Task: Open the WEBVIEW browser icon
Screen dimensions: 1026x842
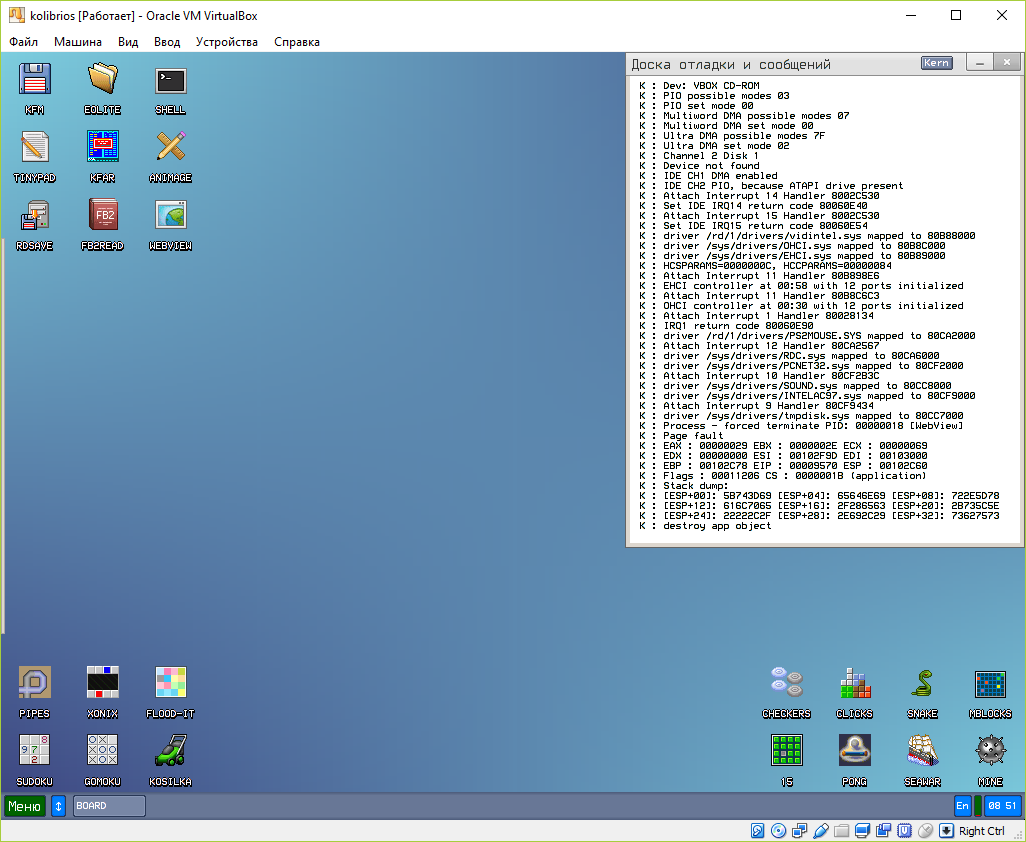Action: [170, 216]
